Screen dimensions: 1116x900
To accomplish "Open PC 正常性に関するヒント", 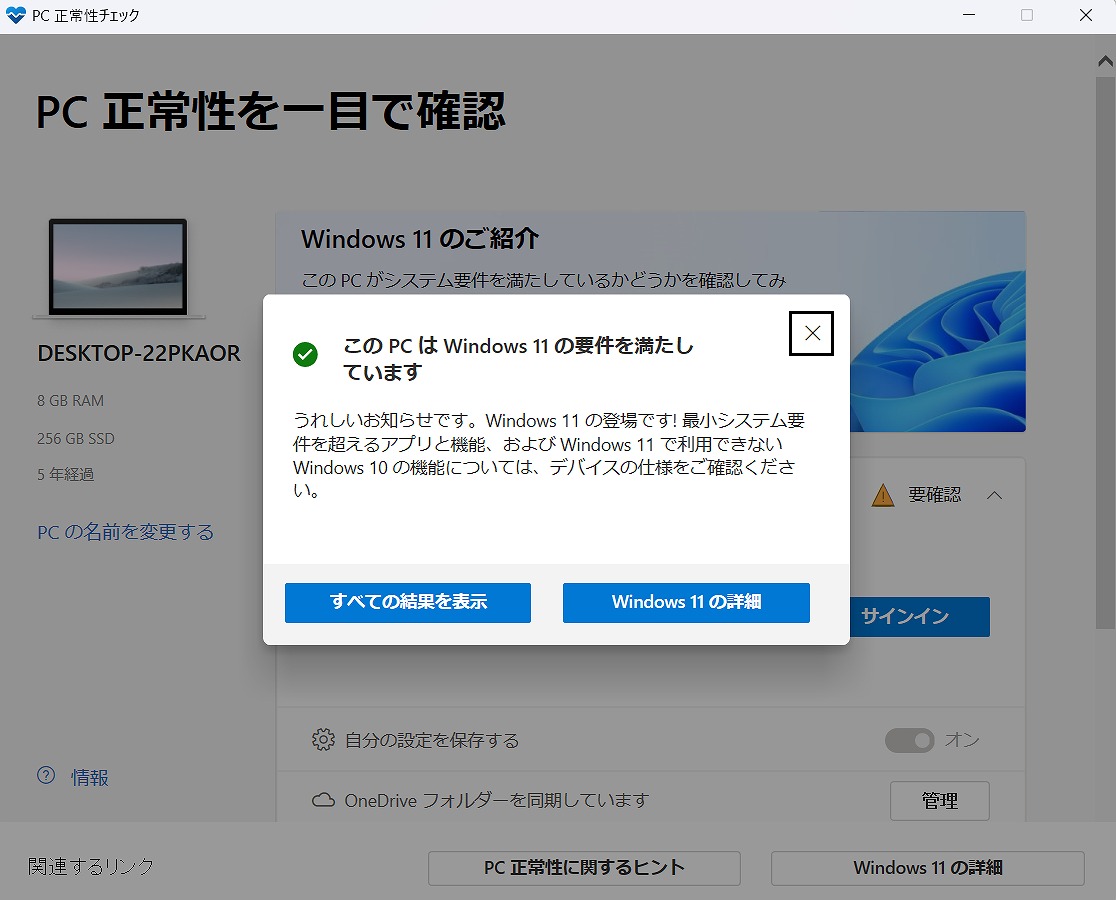I will coord(584,868).
